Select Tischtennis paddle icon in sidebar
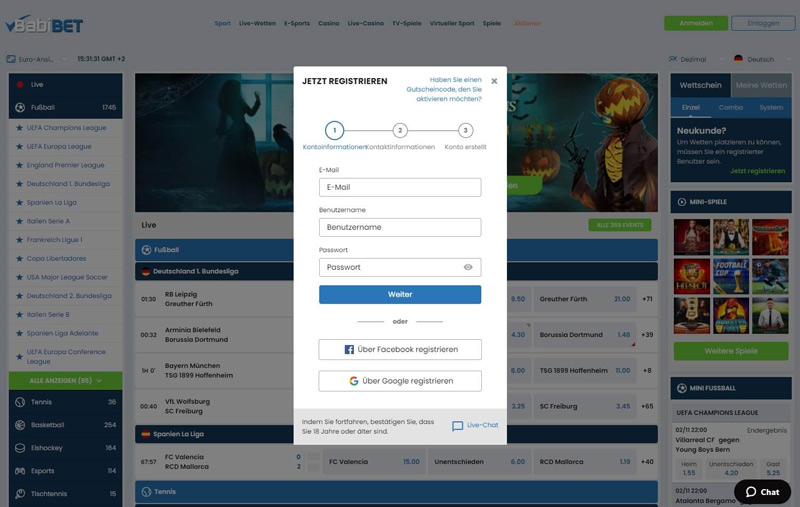 (x=20, y=494)
